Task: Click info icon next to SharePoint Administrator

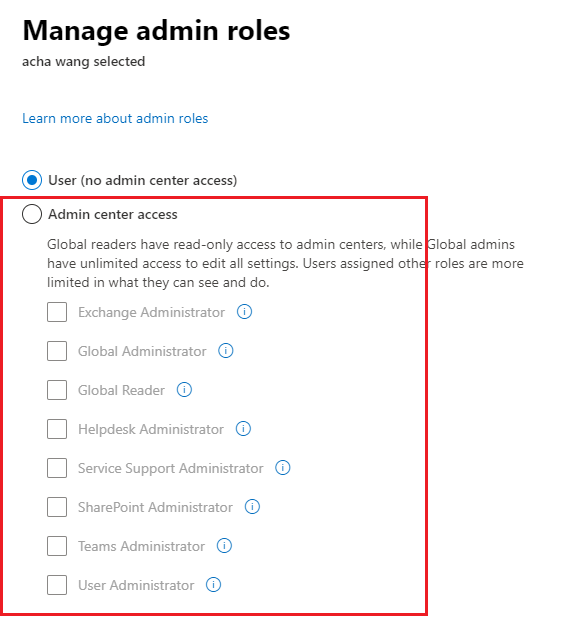Action: (x=252, y=507)
